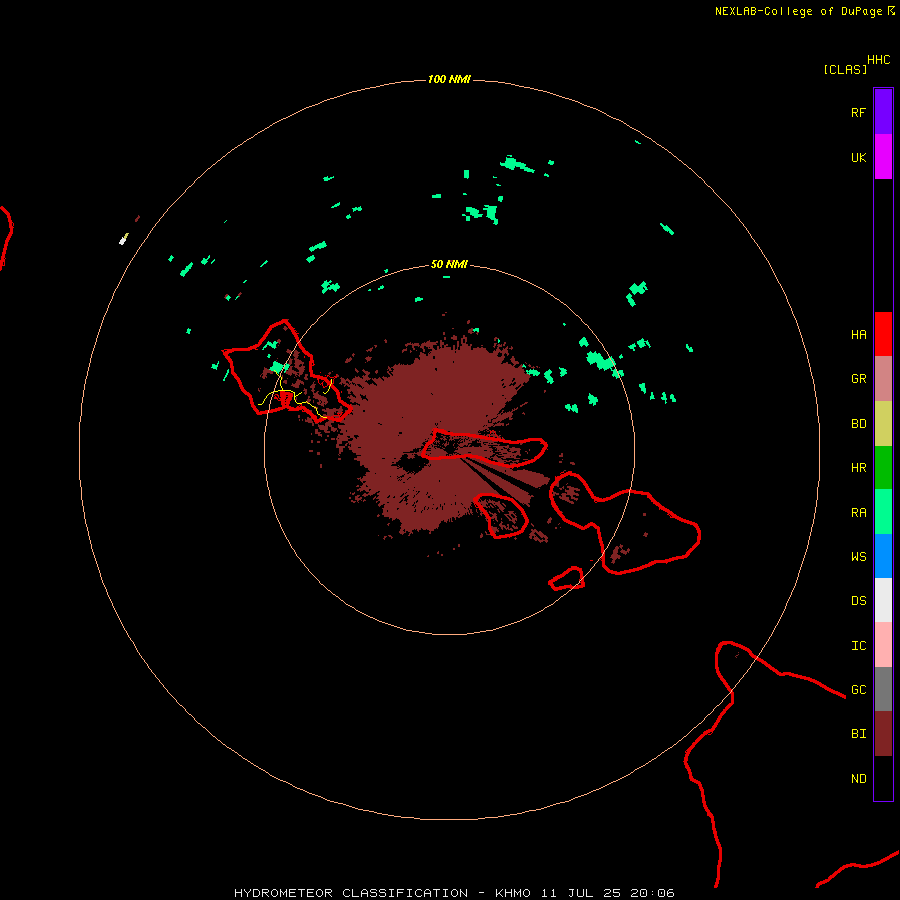Click the WS blue legend swatch

tap(883, 556)
